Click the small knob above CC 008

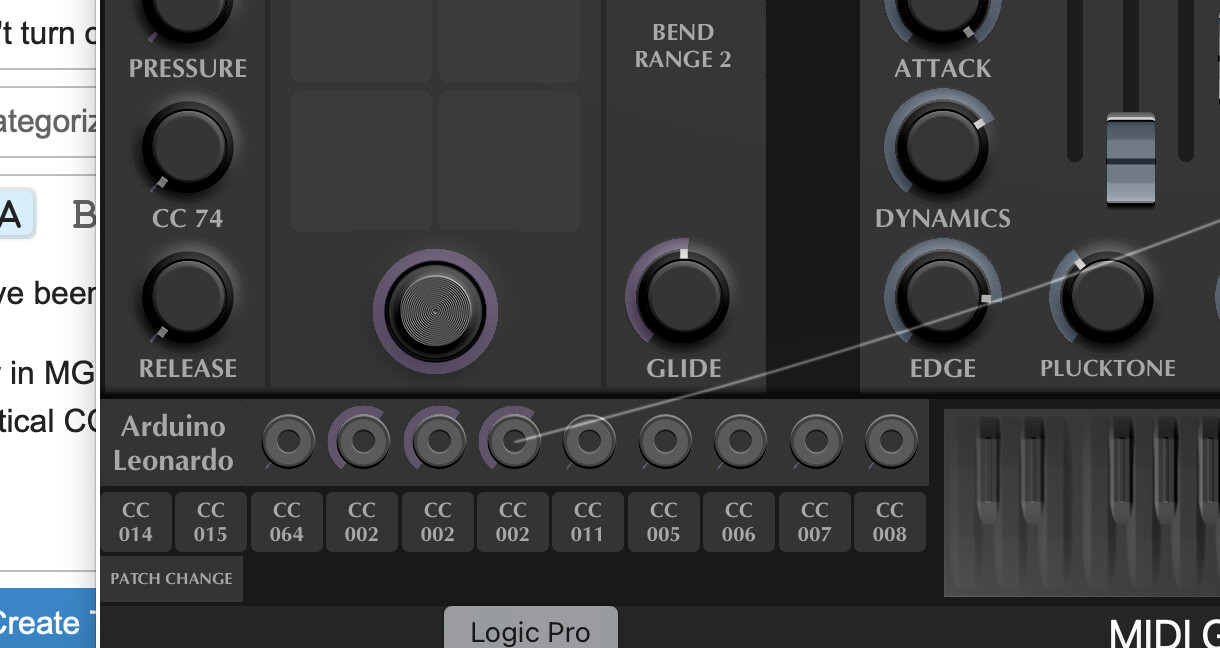(x=890, y=442)
